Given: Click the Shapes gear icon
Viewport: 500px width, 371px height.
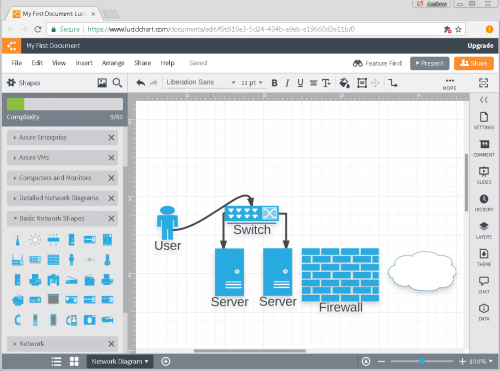Looking at the screenshot, I should [x=11, y=83].
